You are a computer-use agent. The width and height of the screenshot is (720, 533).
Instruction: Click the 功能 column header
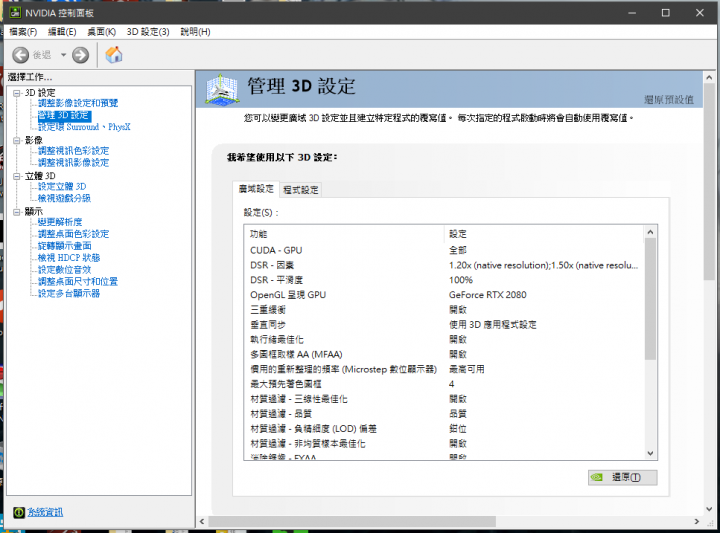tap(344, 234)
